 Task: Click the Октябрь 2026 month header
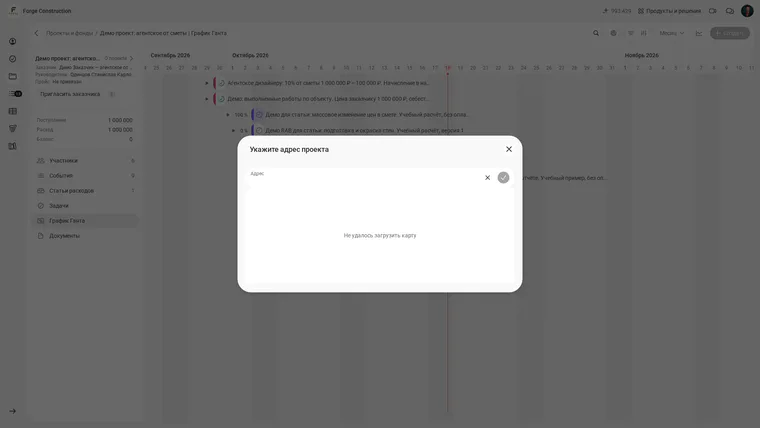click(250, 55)
